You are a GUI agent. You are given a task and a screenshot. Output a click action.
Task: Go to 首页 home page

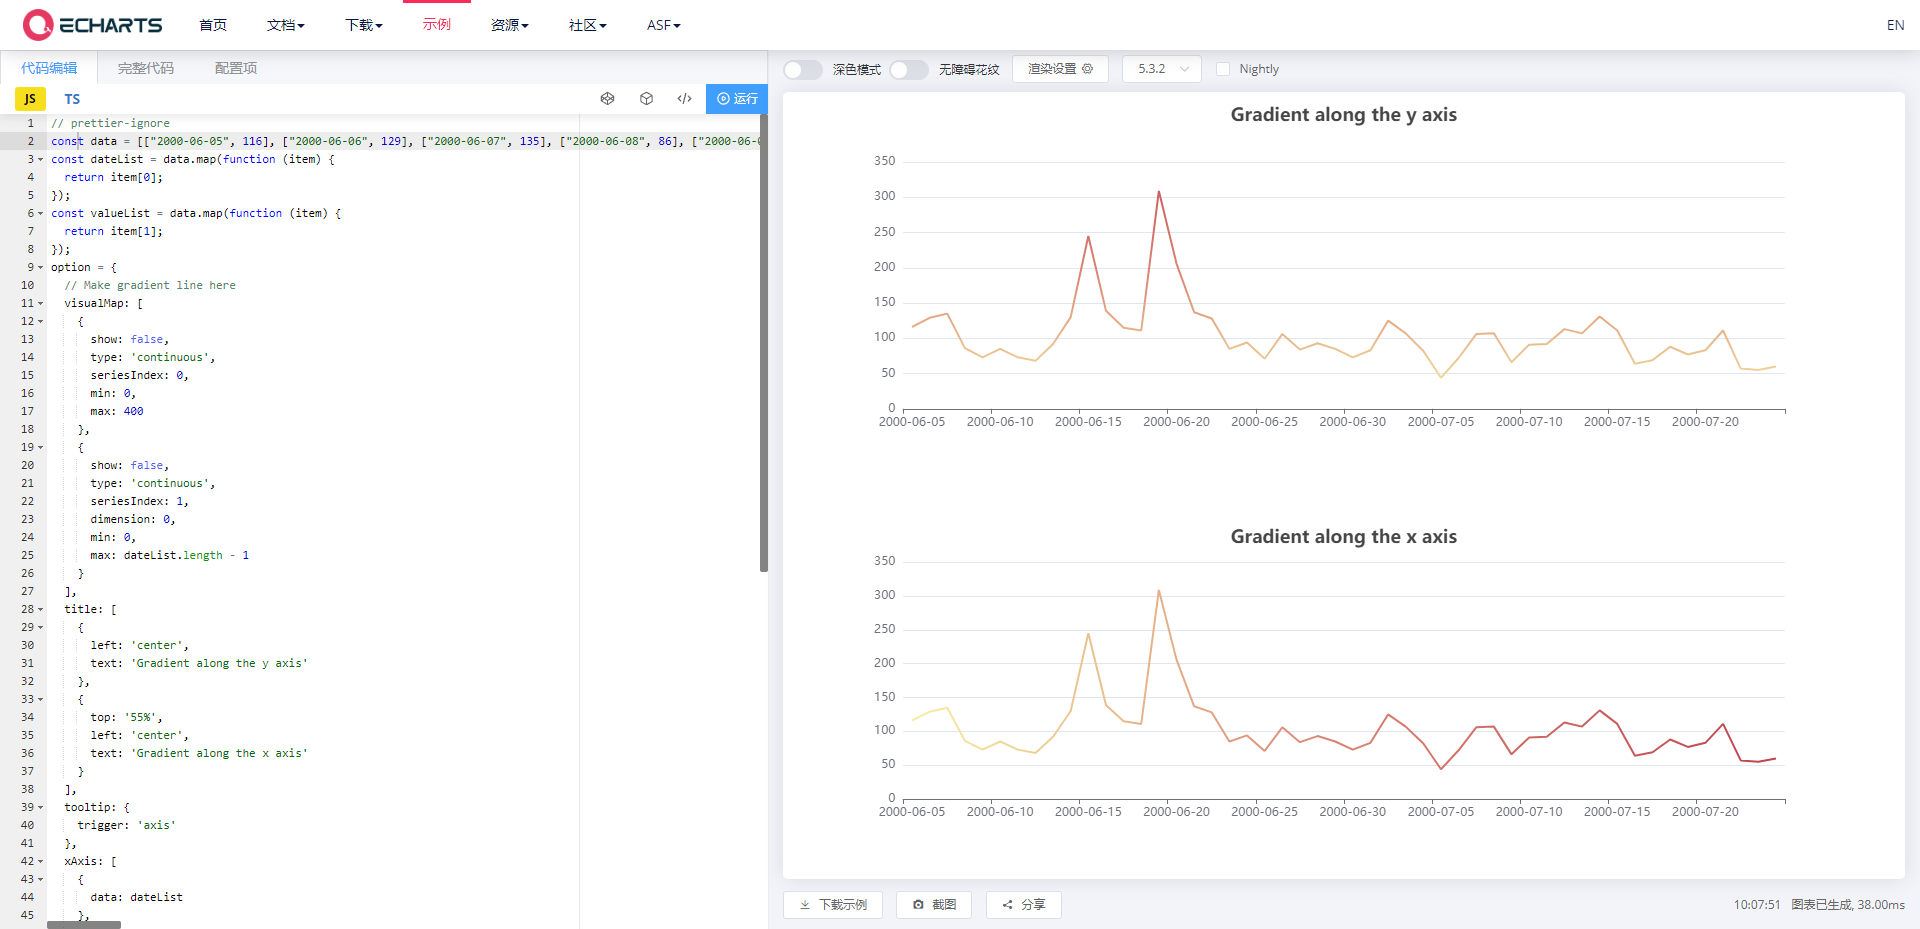213,25
